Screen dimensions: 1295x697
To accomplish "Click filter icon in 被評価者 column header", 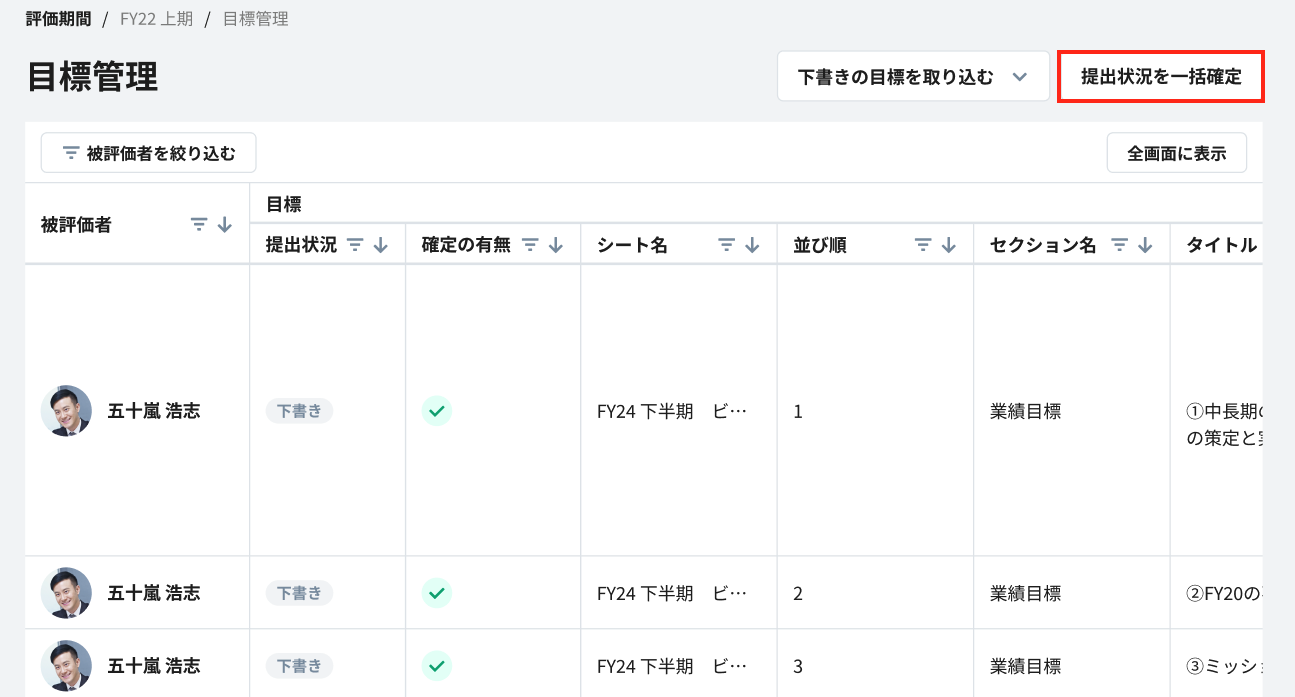I will coord(199,225).
